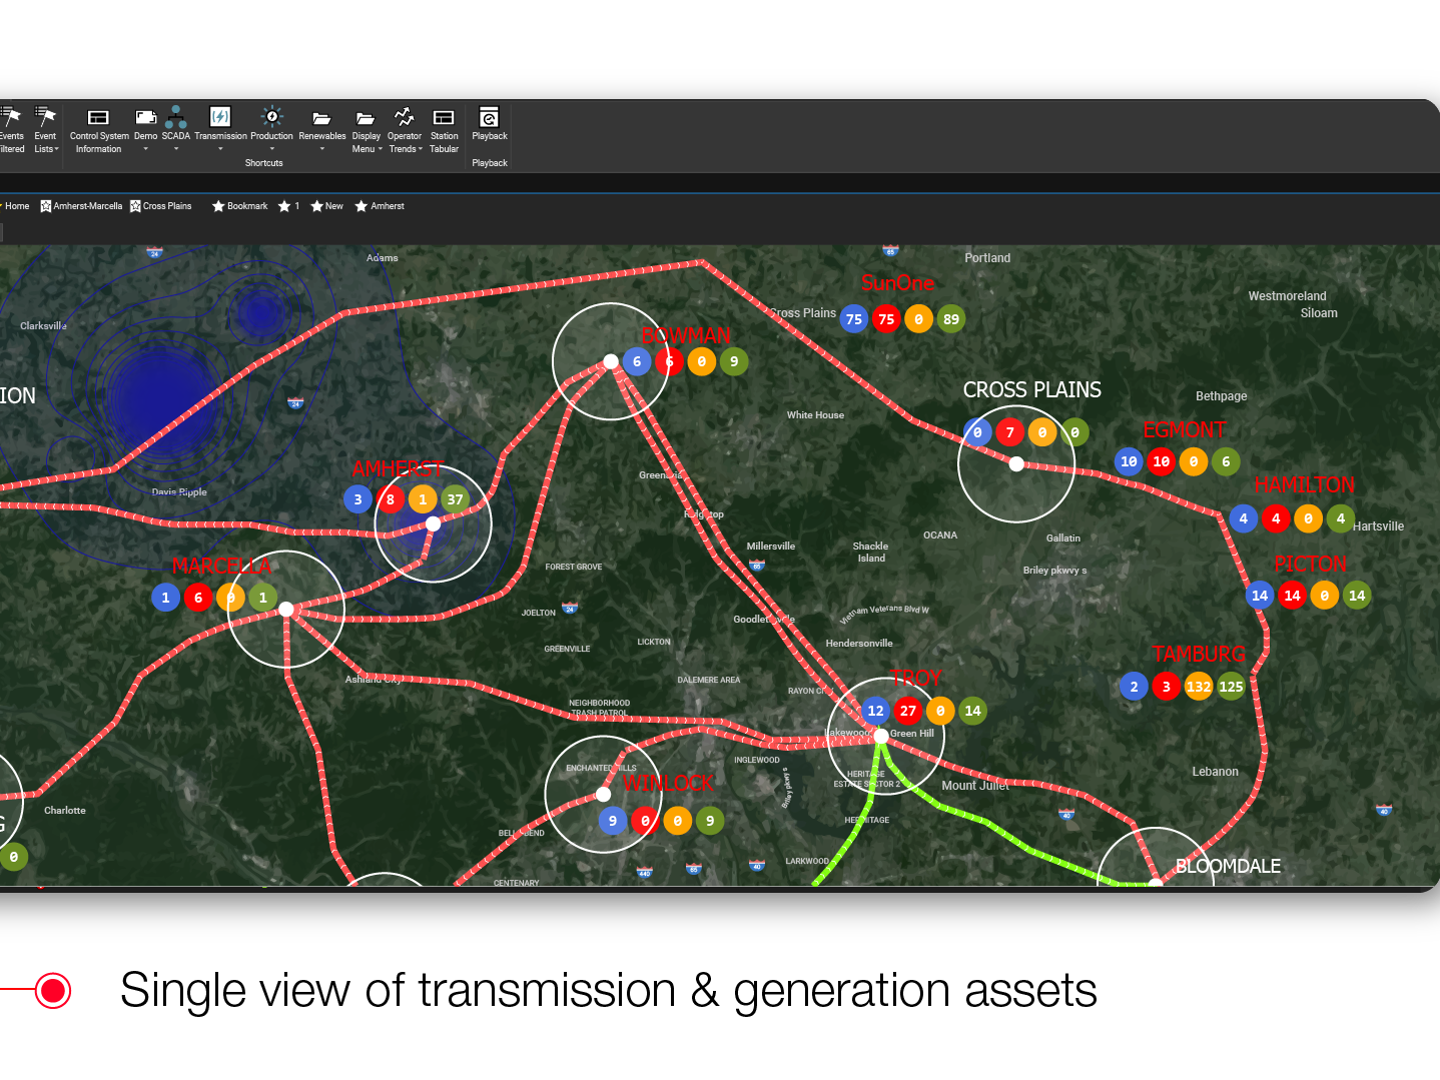Switch to the Cross Plains view

[x=160, y=206]
